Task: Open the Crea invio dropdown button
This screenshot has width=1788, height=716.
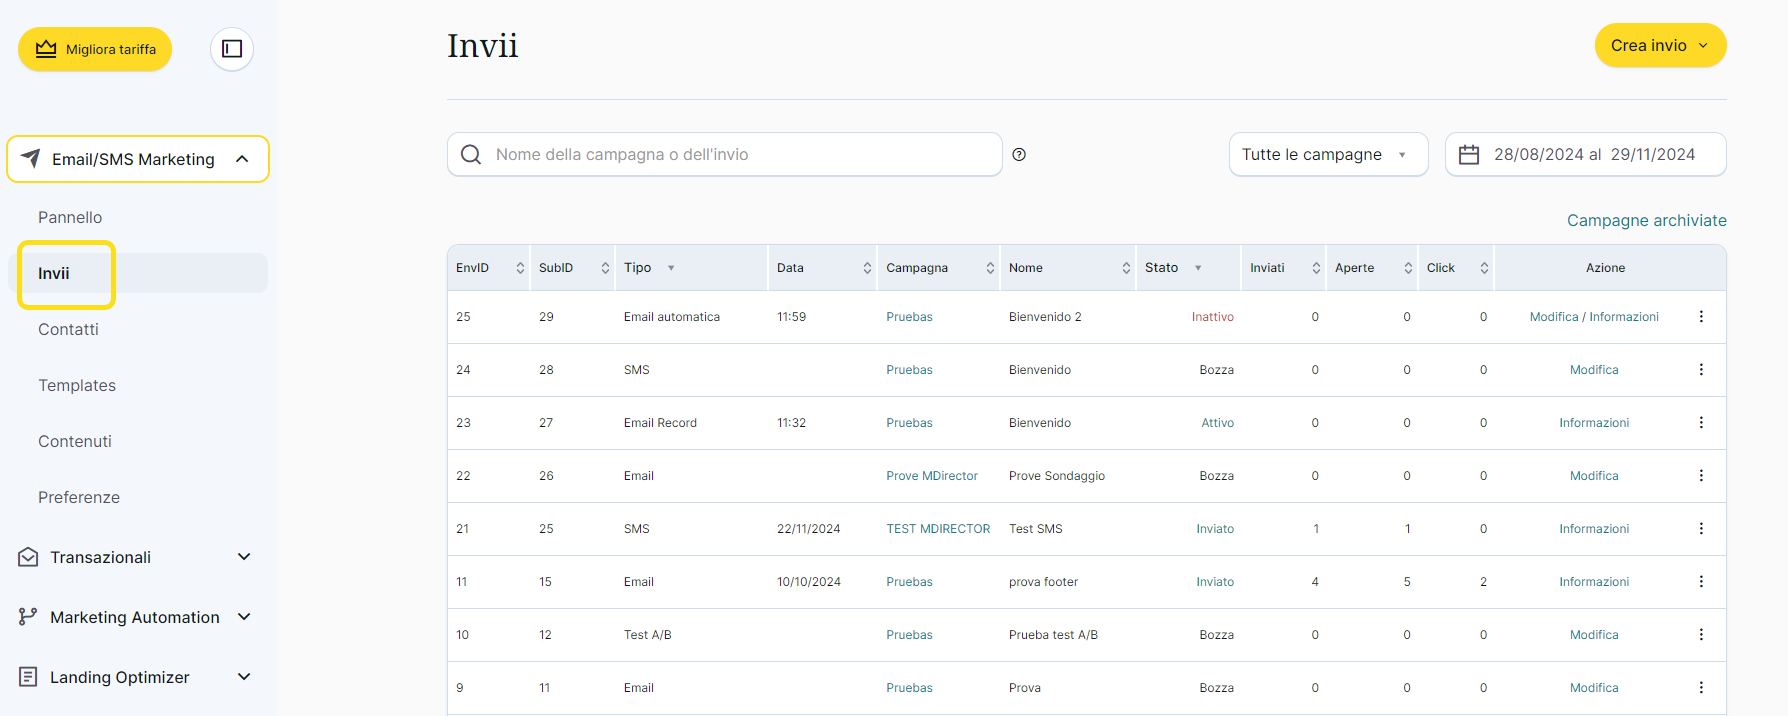Action: click(x=1660, y=46)
